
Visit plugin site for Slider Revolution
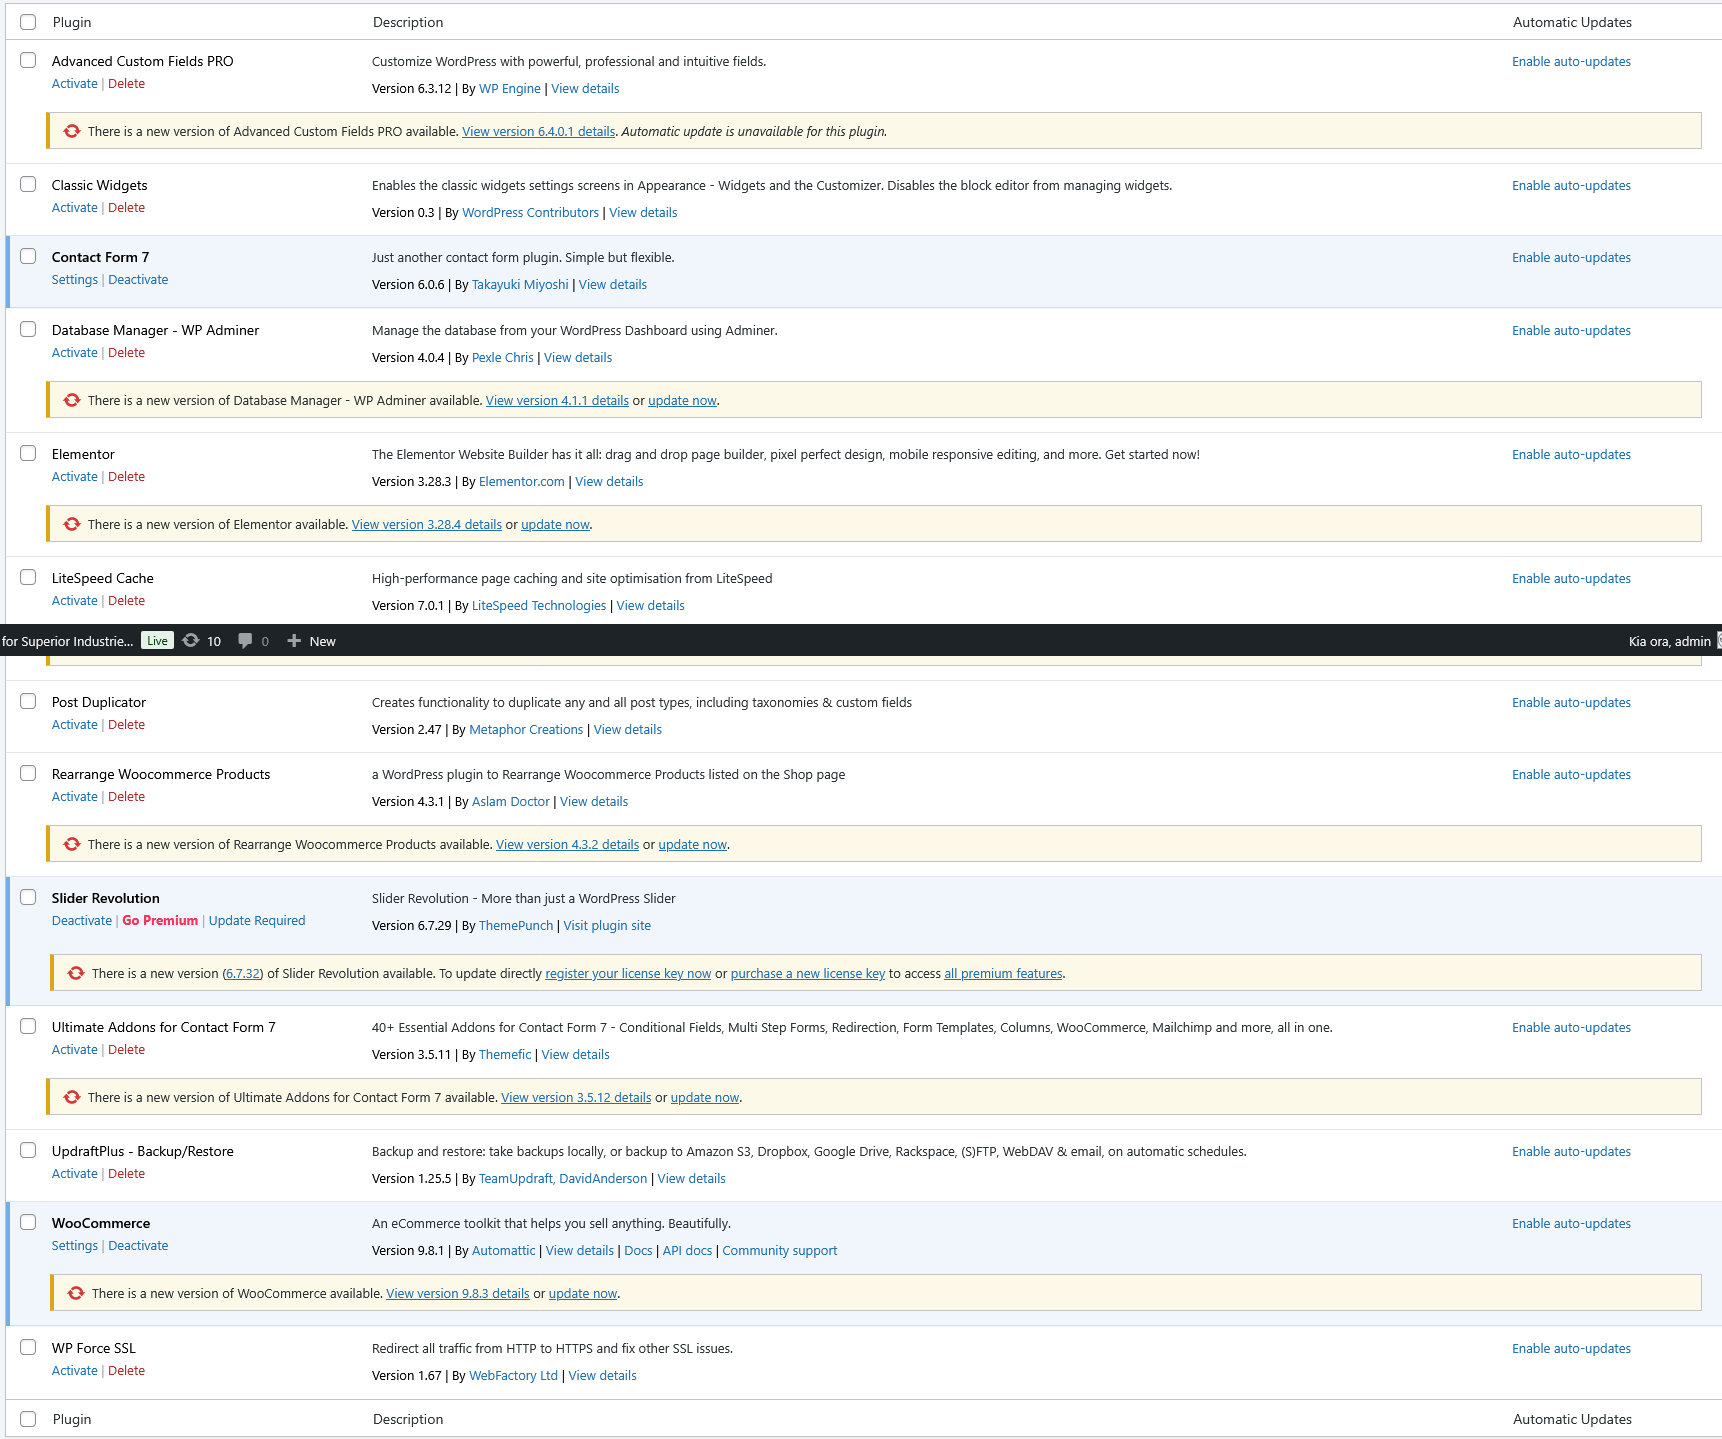tap(607, 925)
